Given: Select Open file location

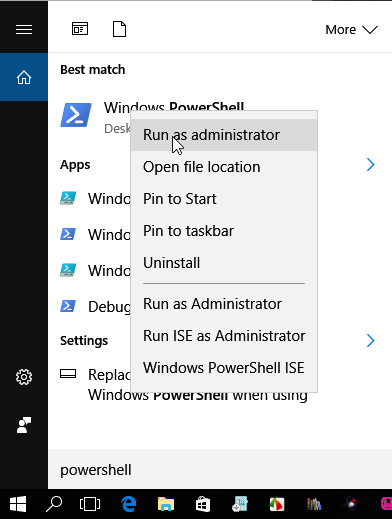Looking at the screenshot, I should pyautogui.click(x=224, y=167).
